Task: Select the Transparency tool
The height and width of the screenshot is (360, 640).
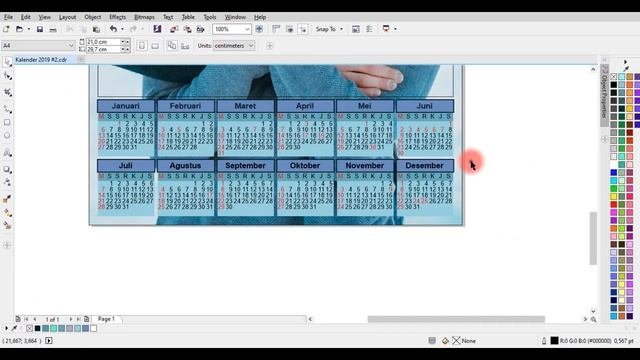Action: pos(7,182)
